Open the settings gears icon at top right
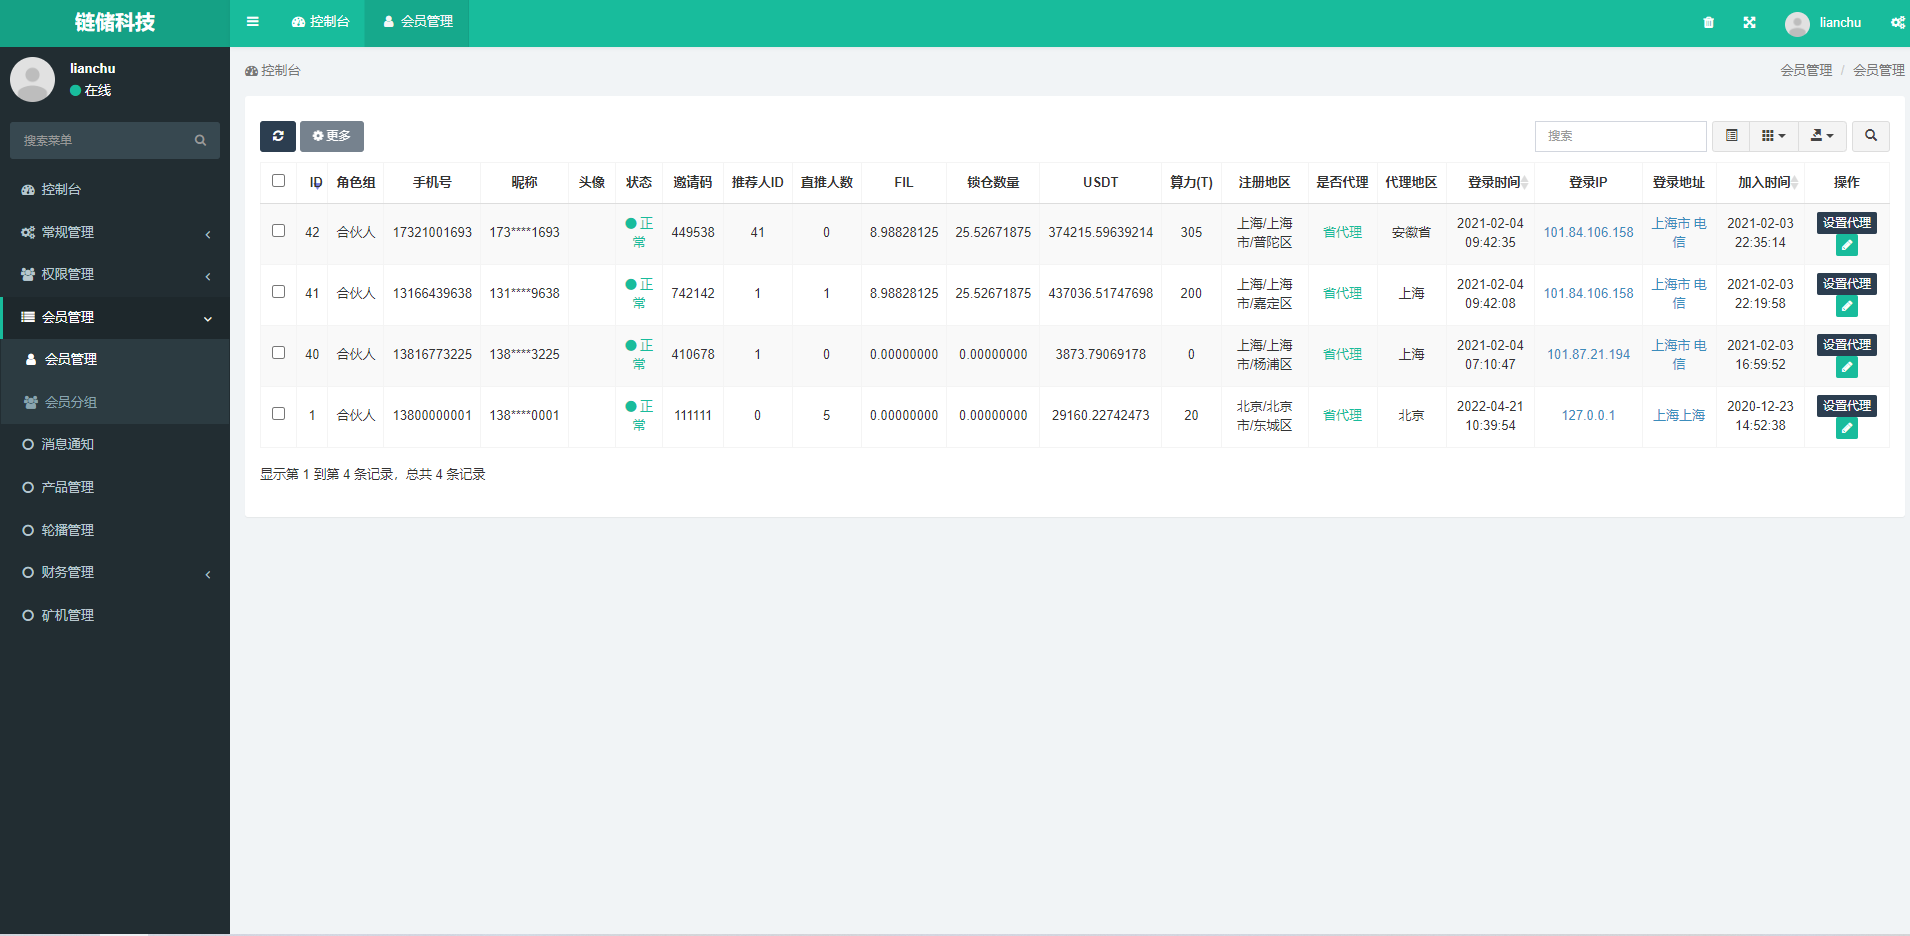 click(1897, 22)
